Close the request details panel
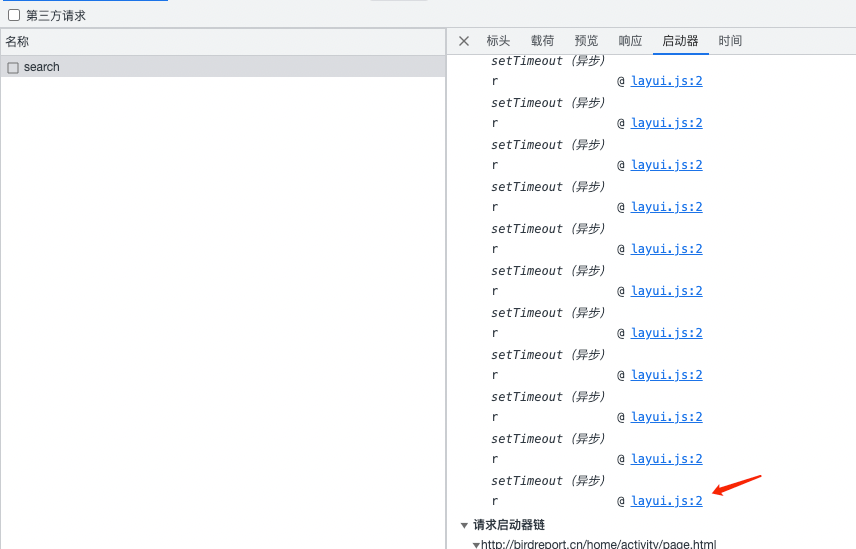 [x=464, y=41]
